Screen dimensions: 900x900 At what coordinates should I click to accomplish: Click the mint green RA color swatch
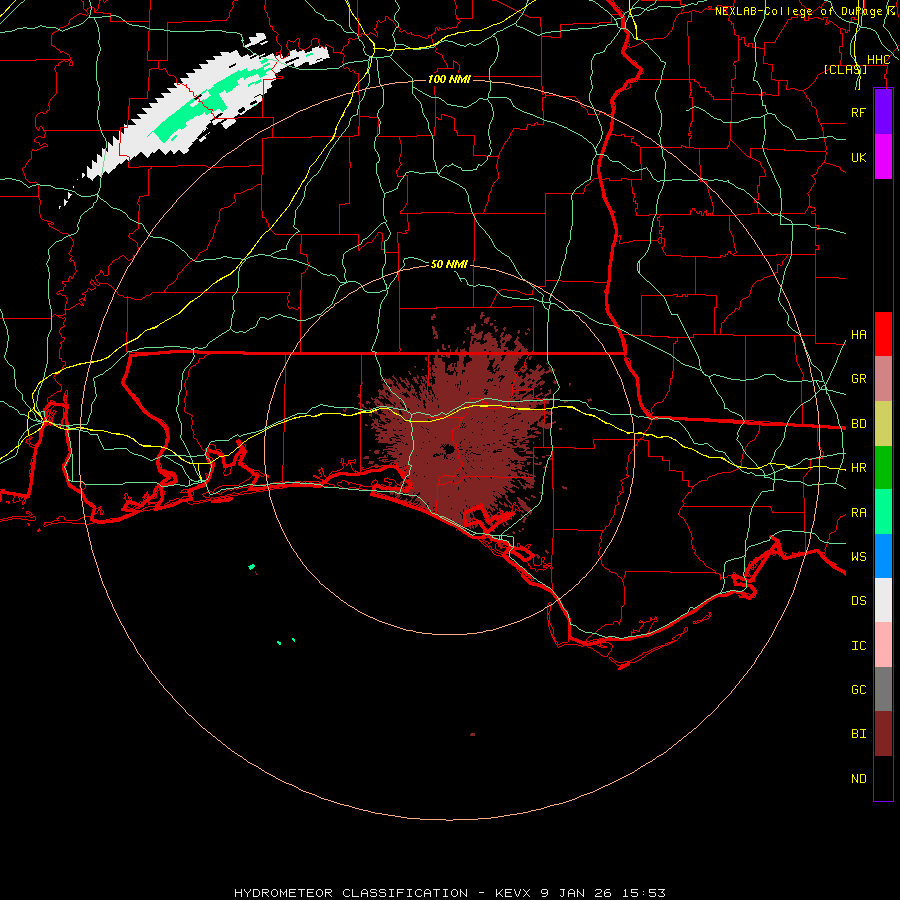pos(883,511)
